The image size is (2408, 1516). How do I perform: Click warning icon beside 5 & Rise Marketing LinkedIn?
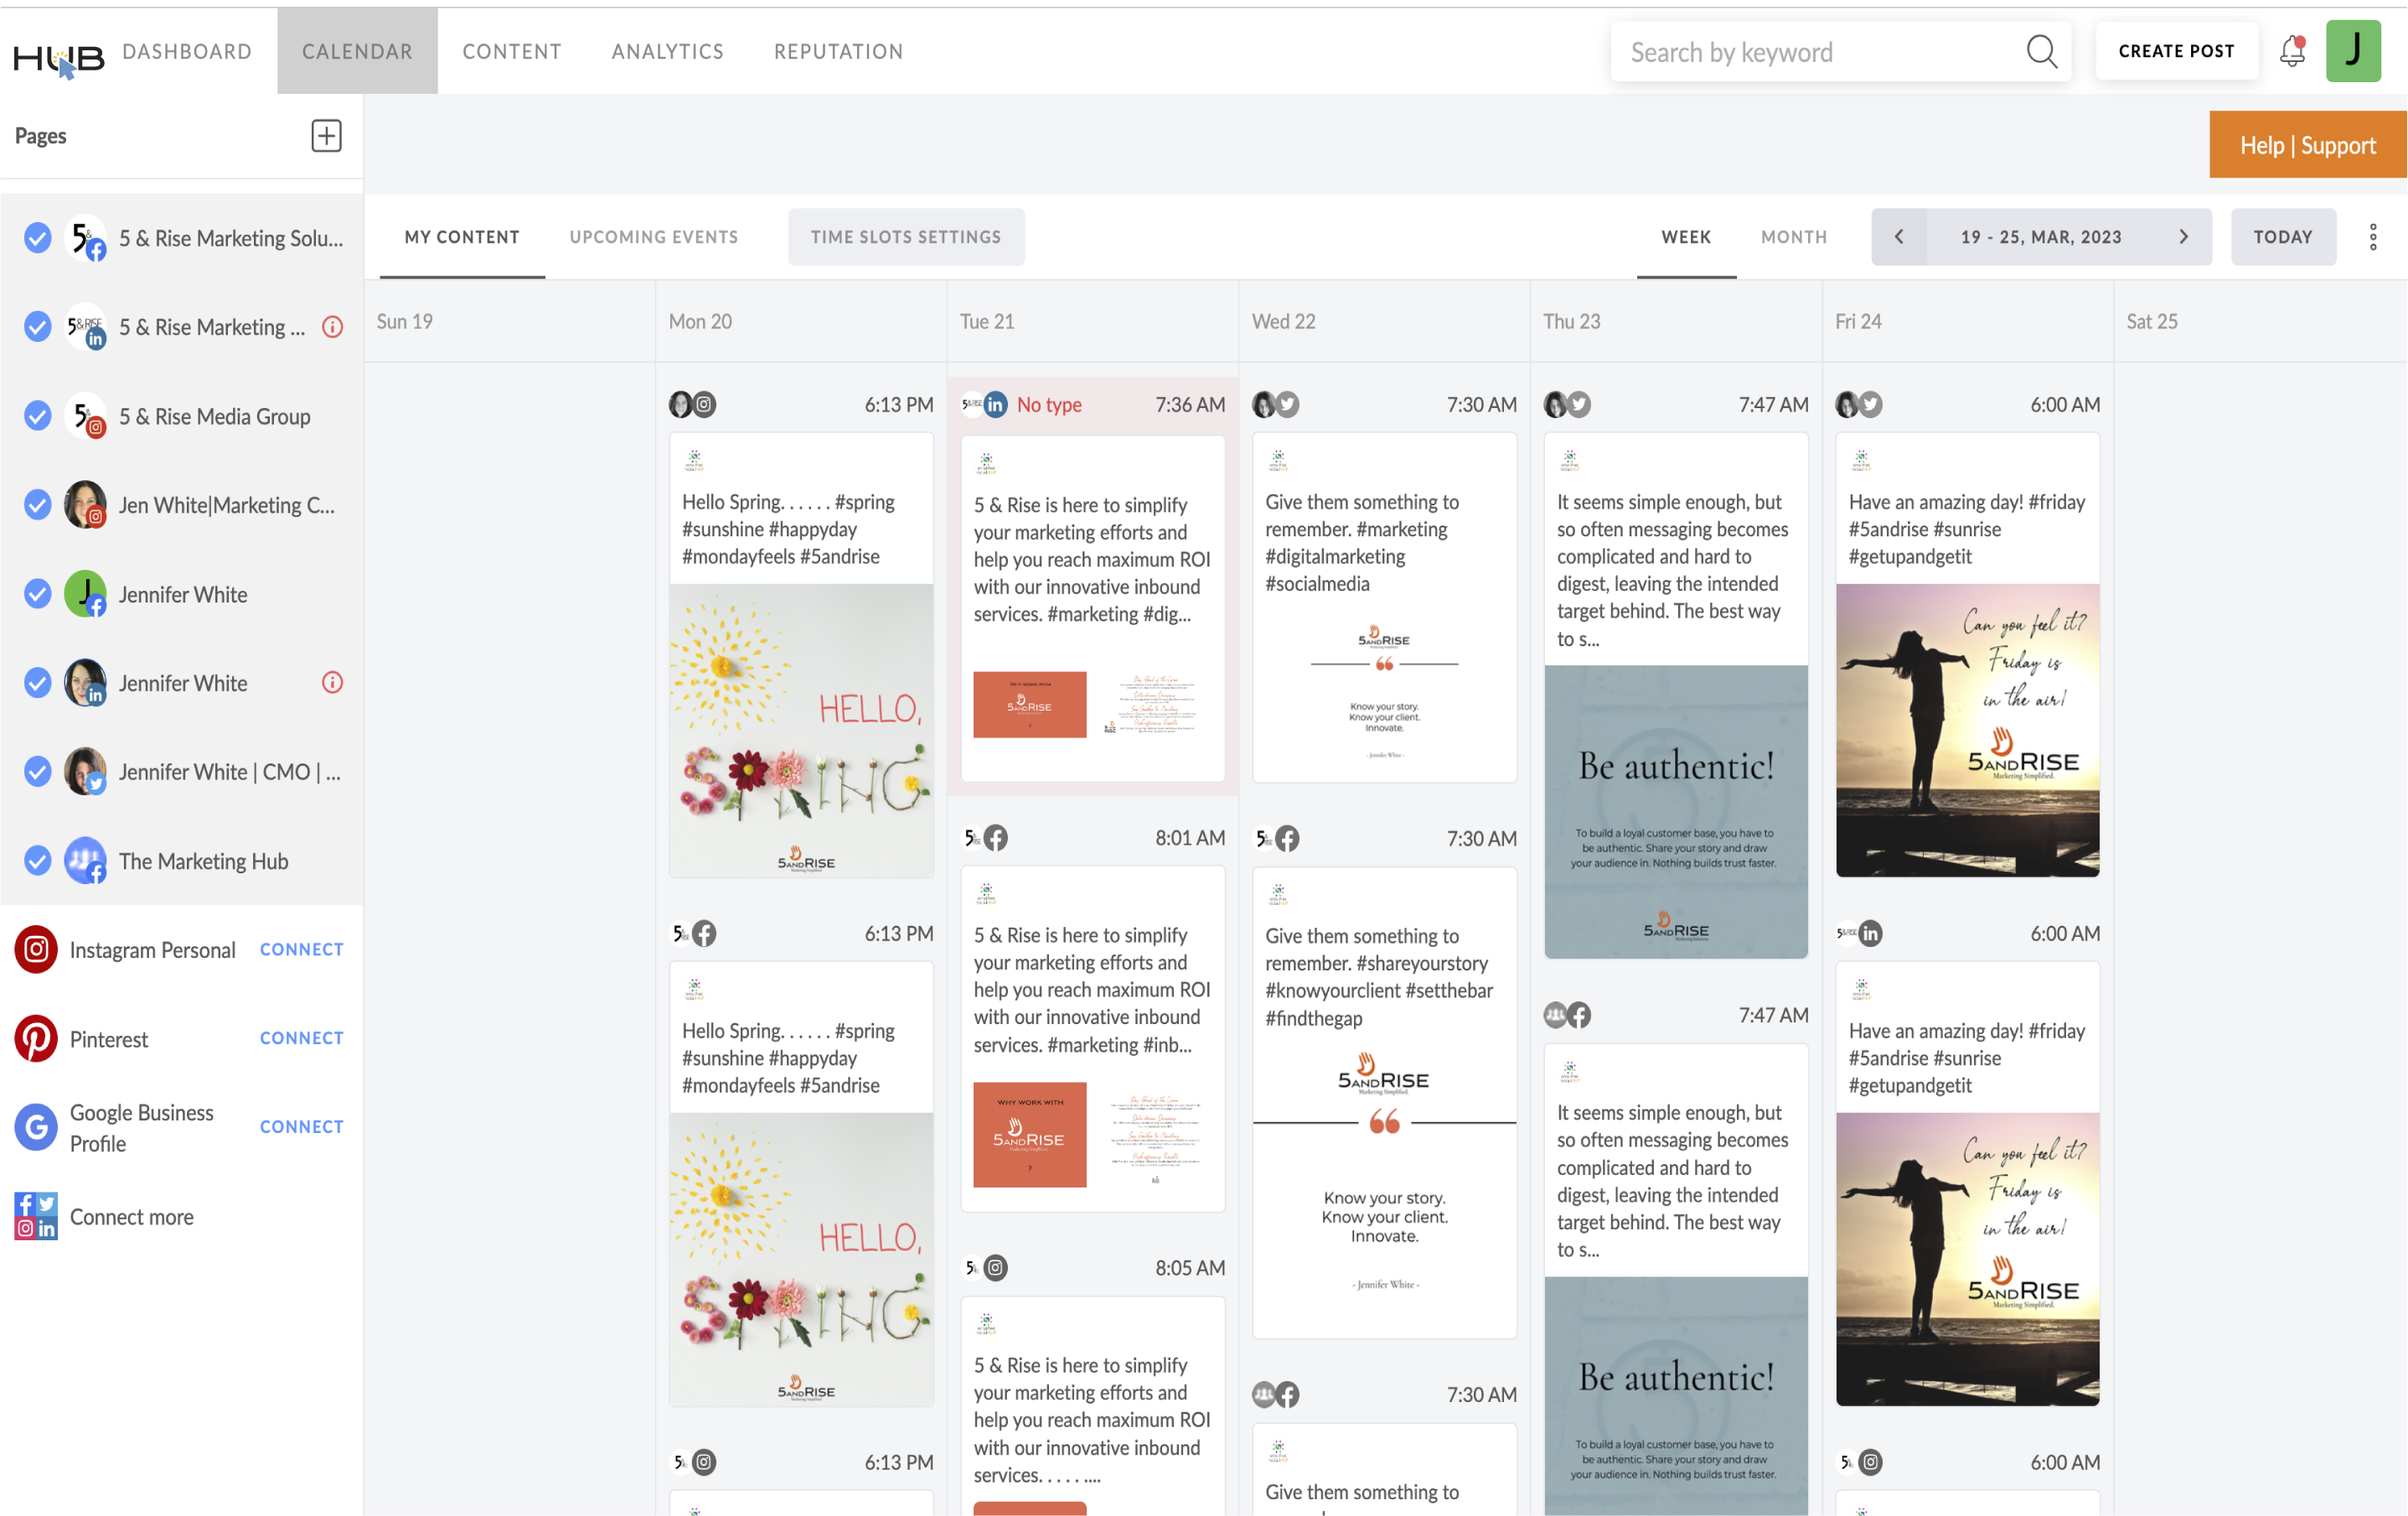[x=332, y=327]
